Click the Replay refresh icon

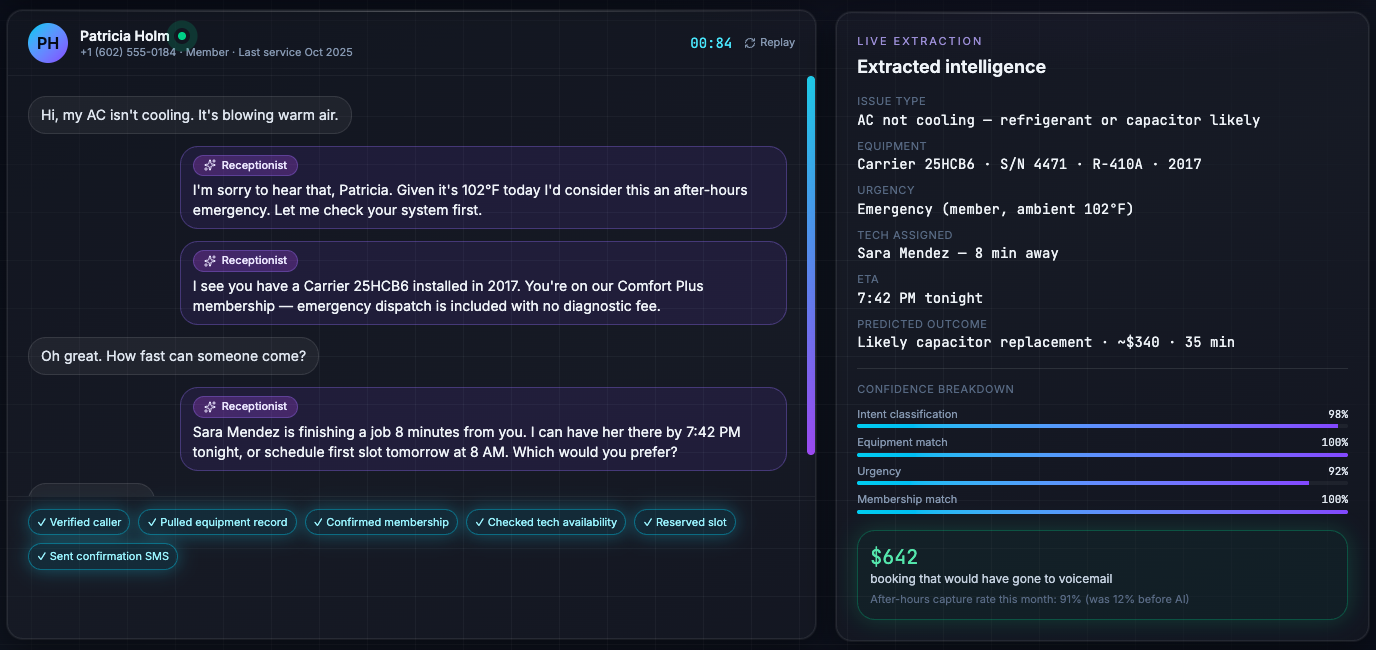750,43
